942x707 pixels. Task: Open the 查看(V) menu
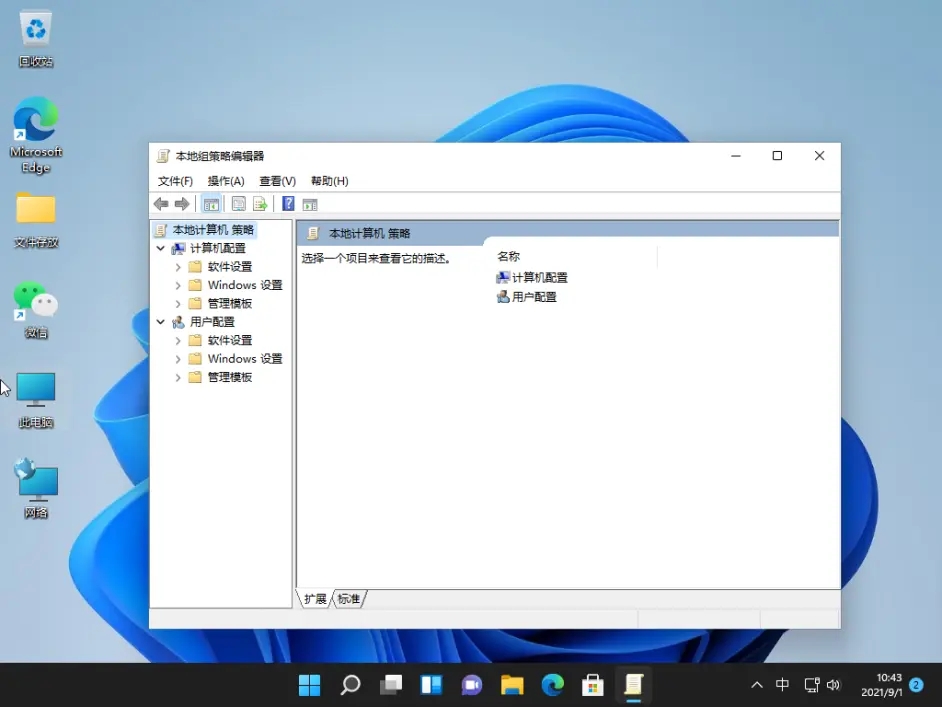(276, 181)
